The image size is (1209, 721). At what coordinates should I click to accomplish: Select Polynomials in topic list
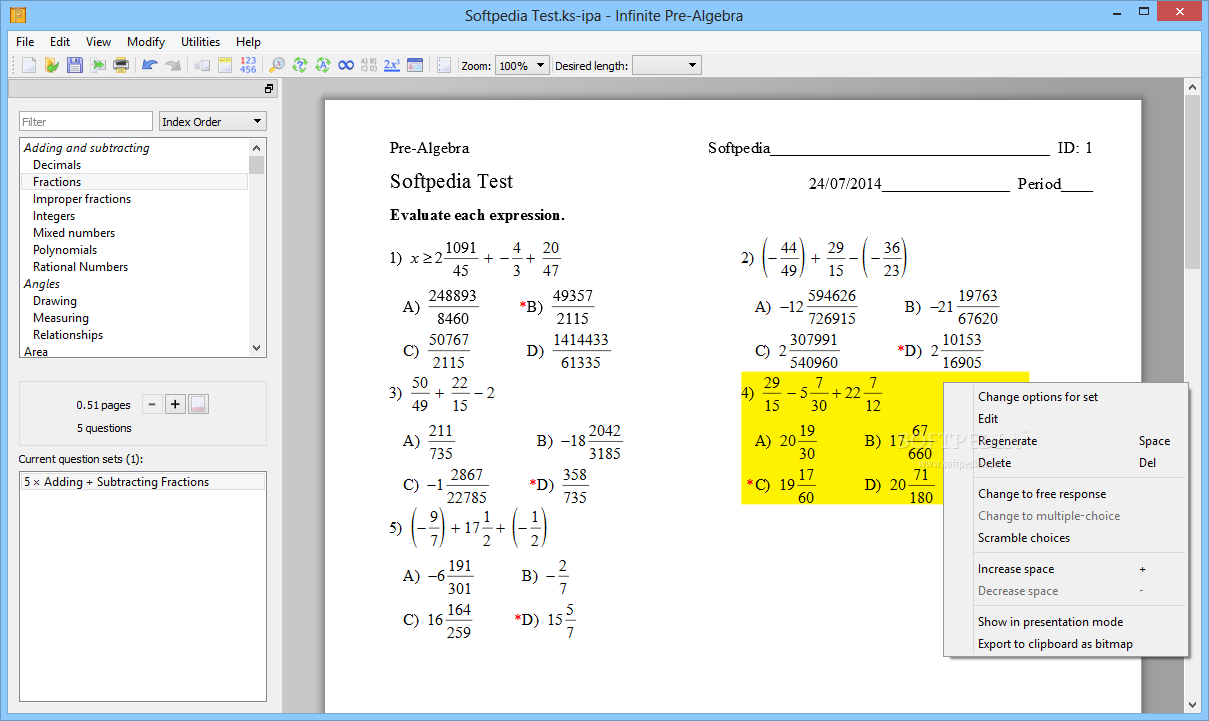(x=65, y=250)
